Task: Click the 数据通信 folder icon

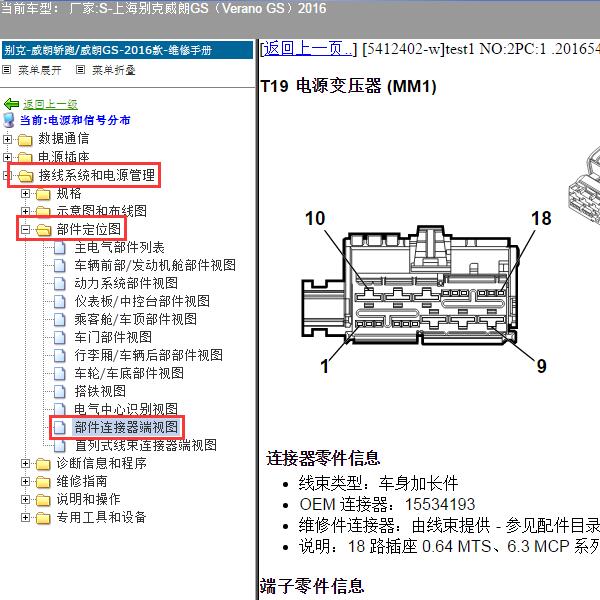Action: pyautogui.click(x=25, y=140)
